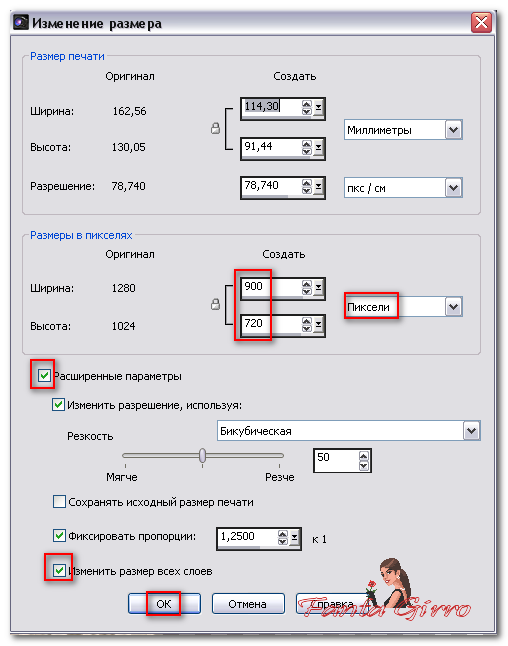Click the pixel dimensions lock icon

click(x=215, y=304)
